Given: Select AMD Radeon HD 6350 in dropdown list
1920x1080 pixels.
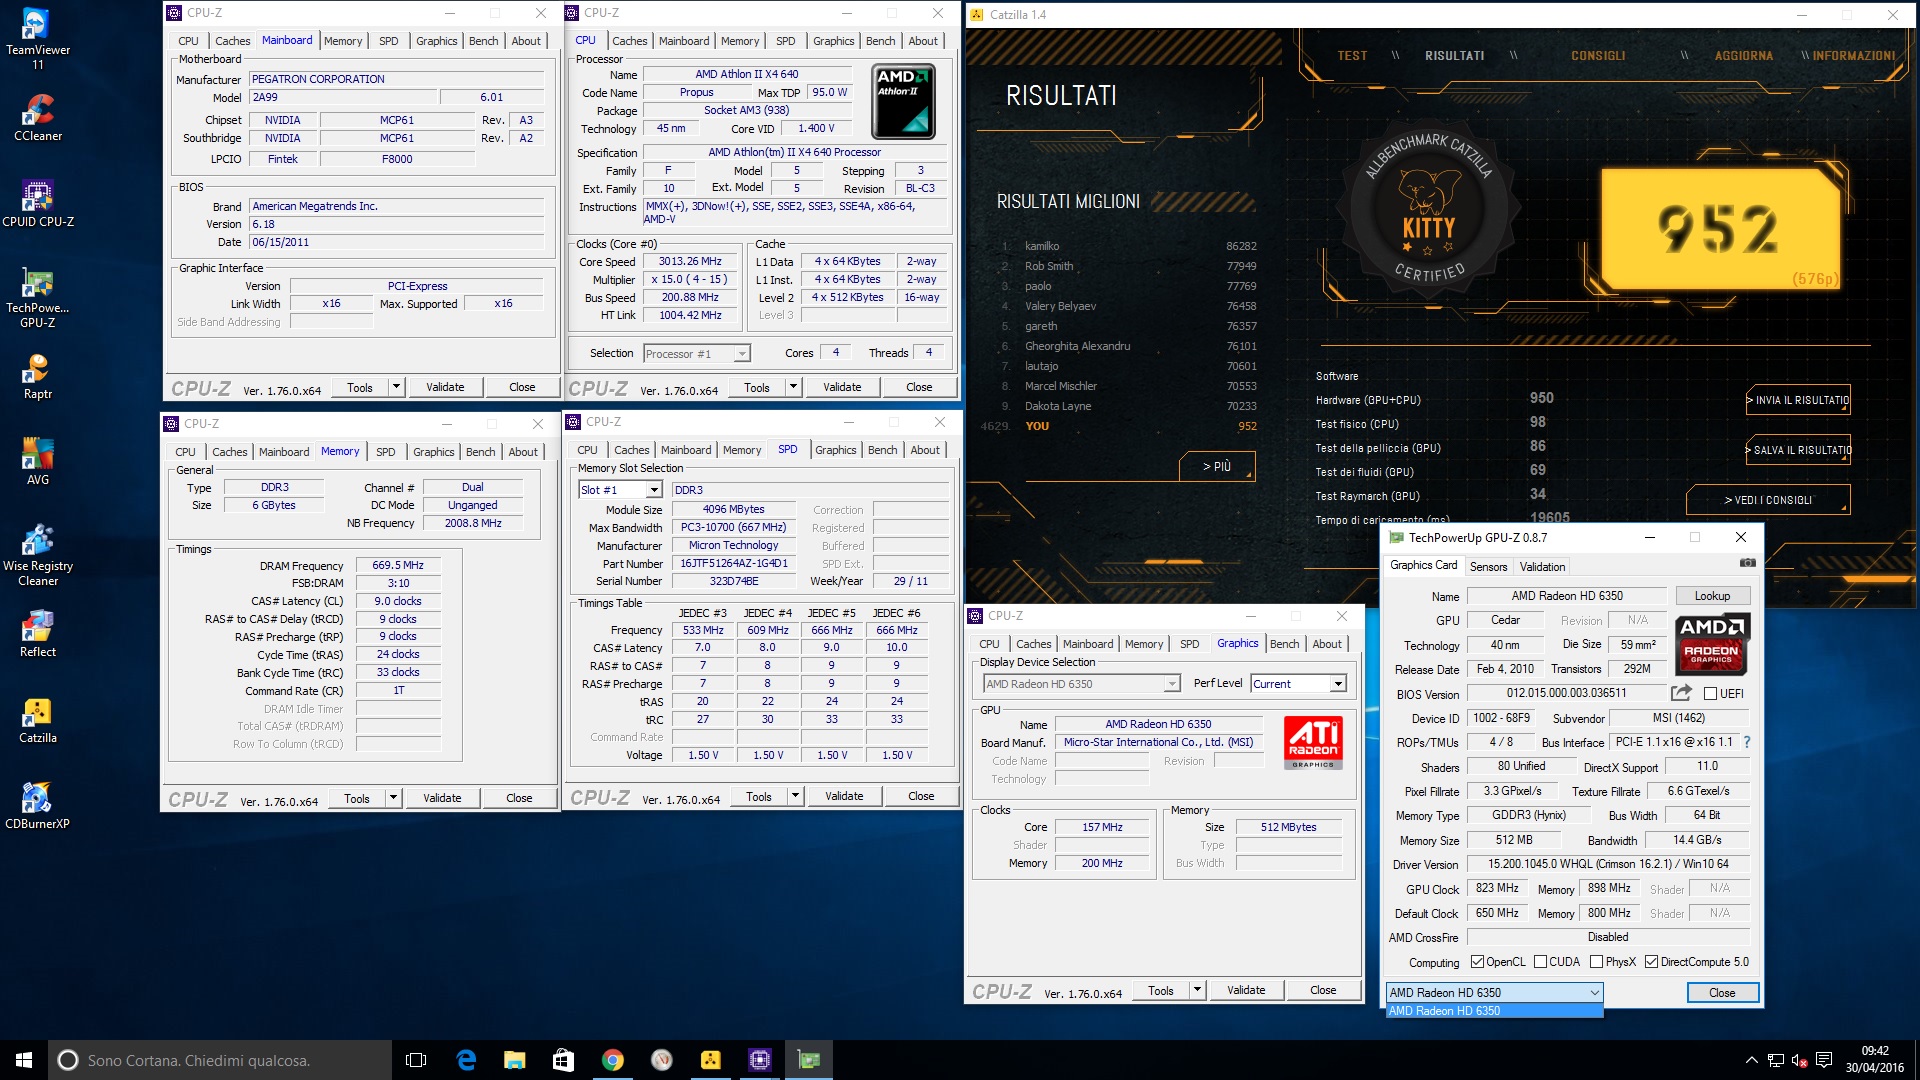Looking at the screenshot, I should click(x=1494, y=1011).
